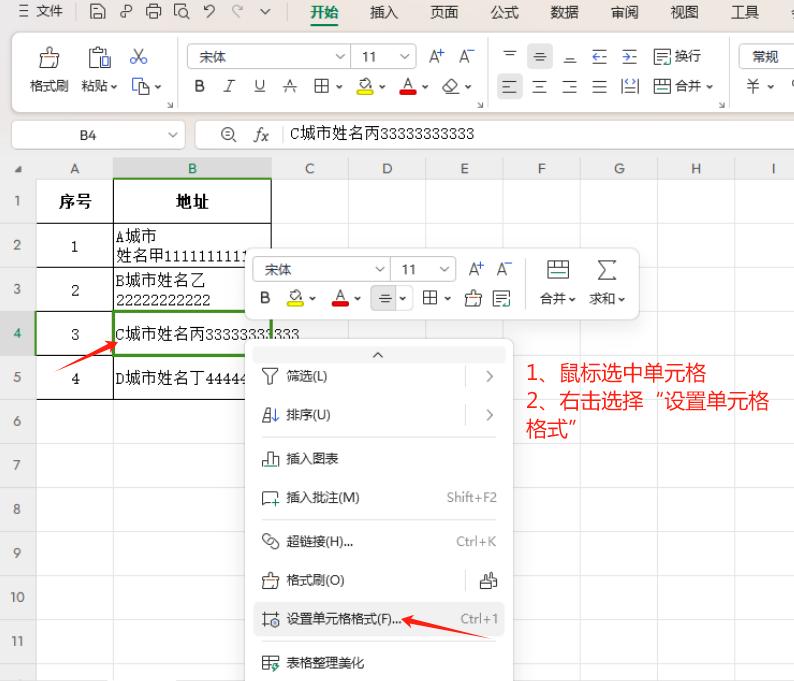Click increase indent icon

point(629,56)
